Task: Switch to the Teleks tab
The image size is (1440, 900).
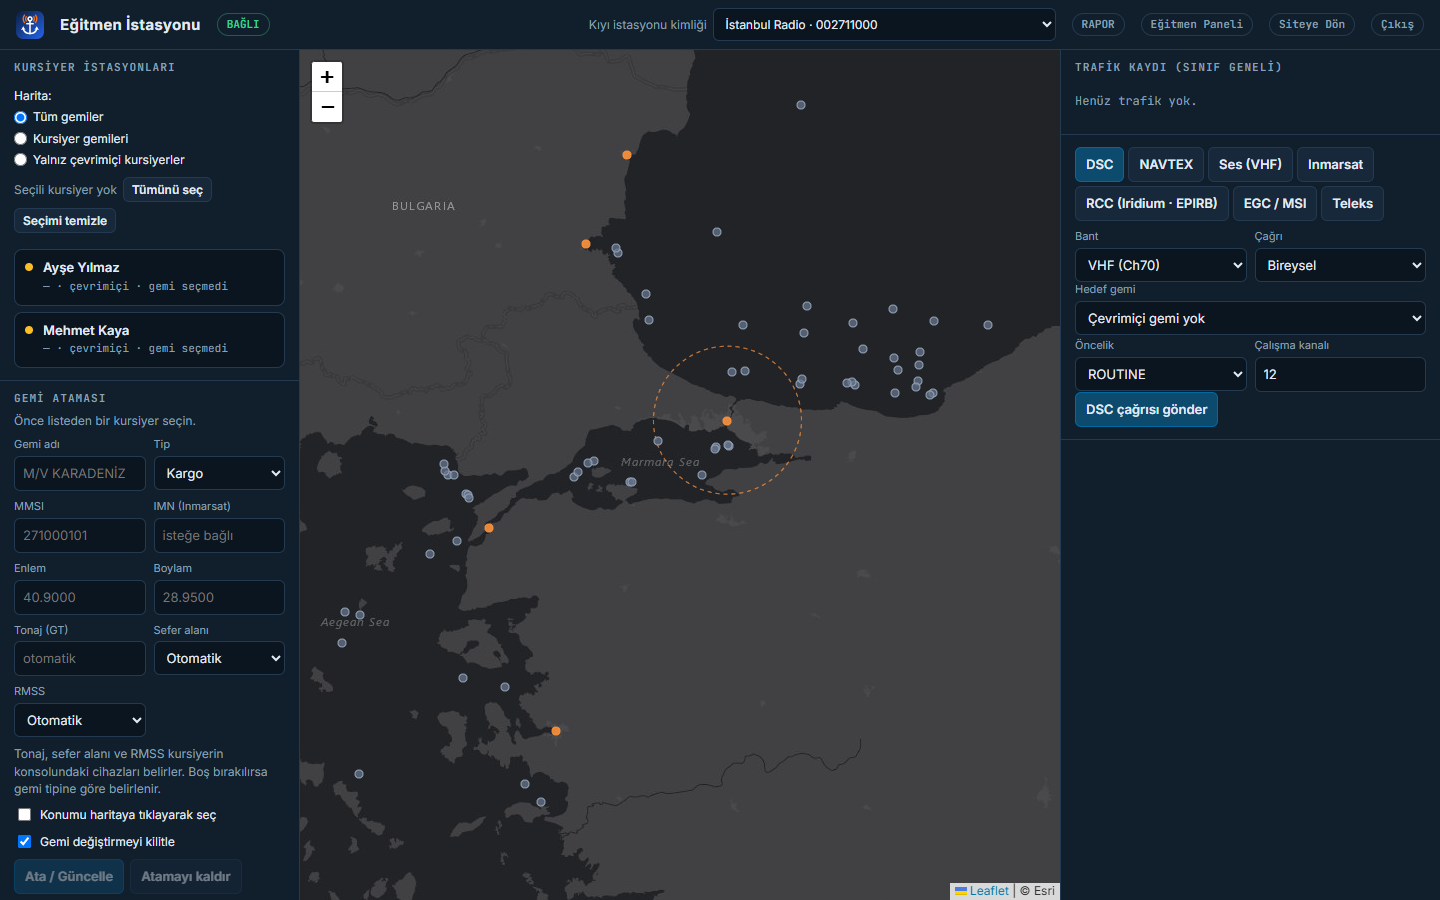Action: click(1352, 204)
